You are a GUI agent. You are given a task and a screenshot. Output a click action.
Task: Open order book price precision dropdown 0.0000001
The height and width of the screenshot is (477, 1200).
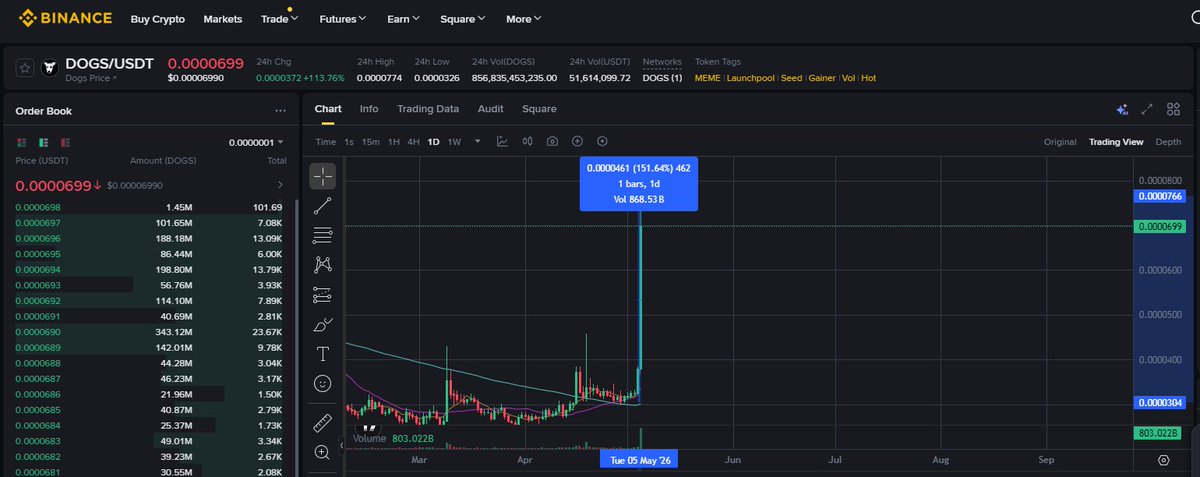pyautogui.click(x=256, y=143)
